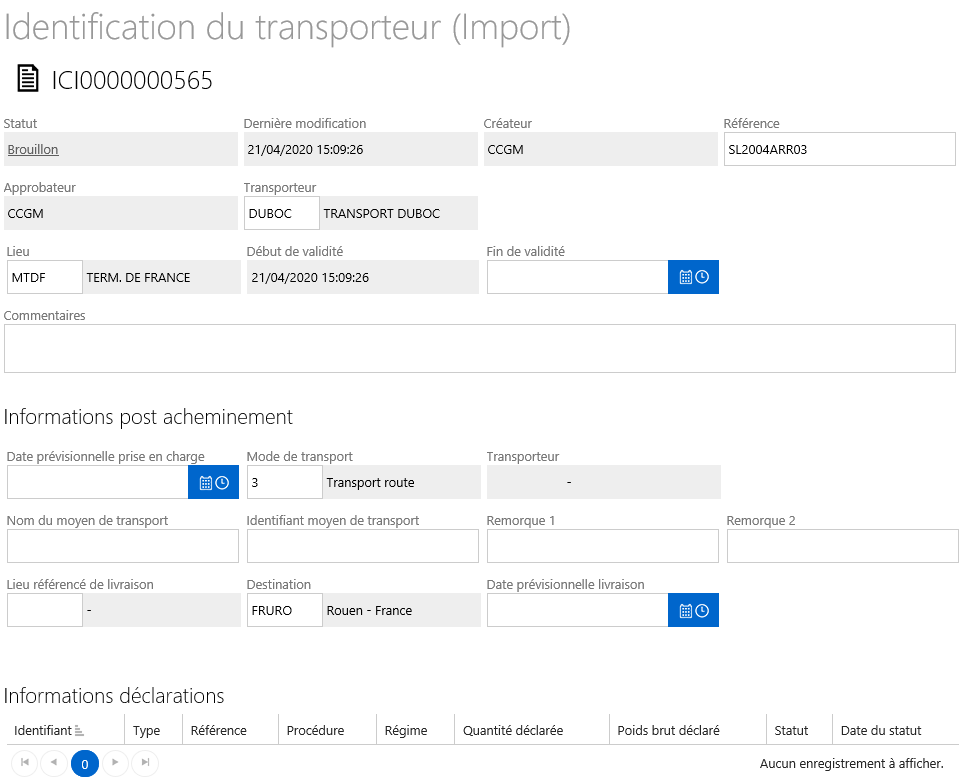The image size is (959, 782).
Task: Click the document icon beside ICI0000000565
Action: (28, 79)
